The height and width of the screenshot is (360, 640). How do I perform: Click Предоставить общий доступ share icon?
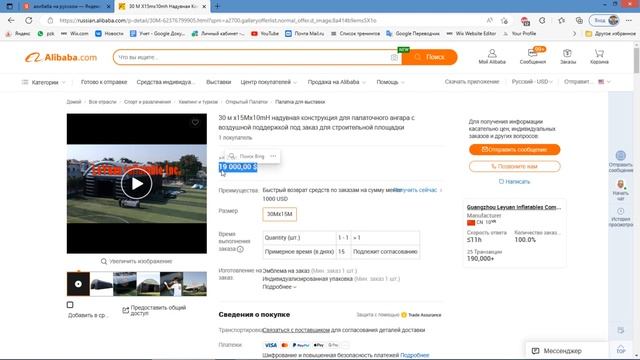(x=126, y=310)
